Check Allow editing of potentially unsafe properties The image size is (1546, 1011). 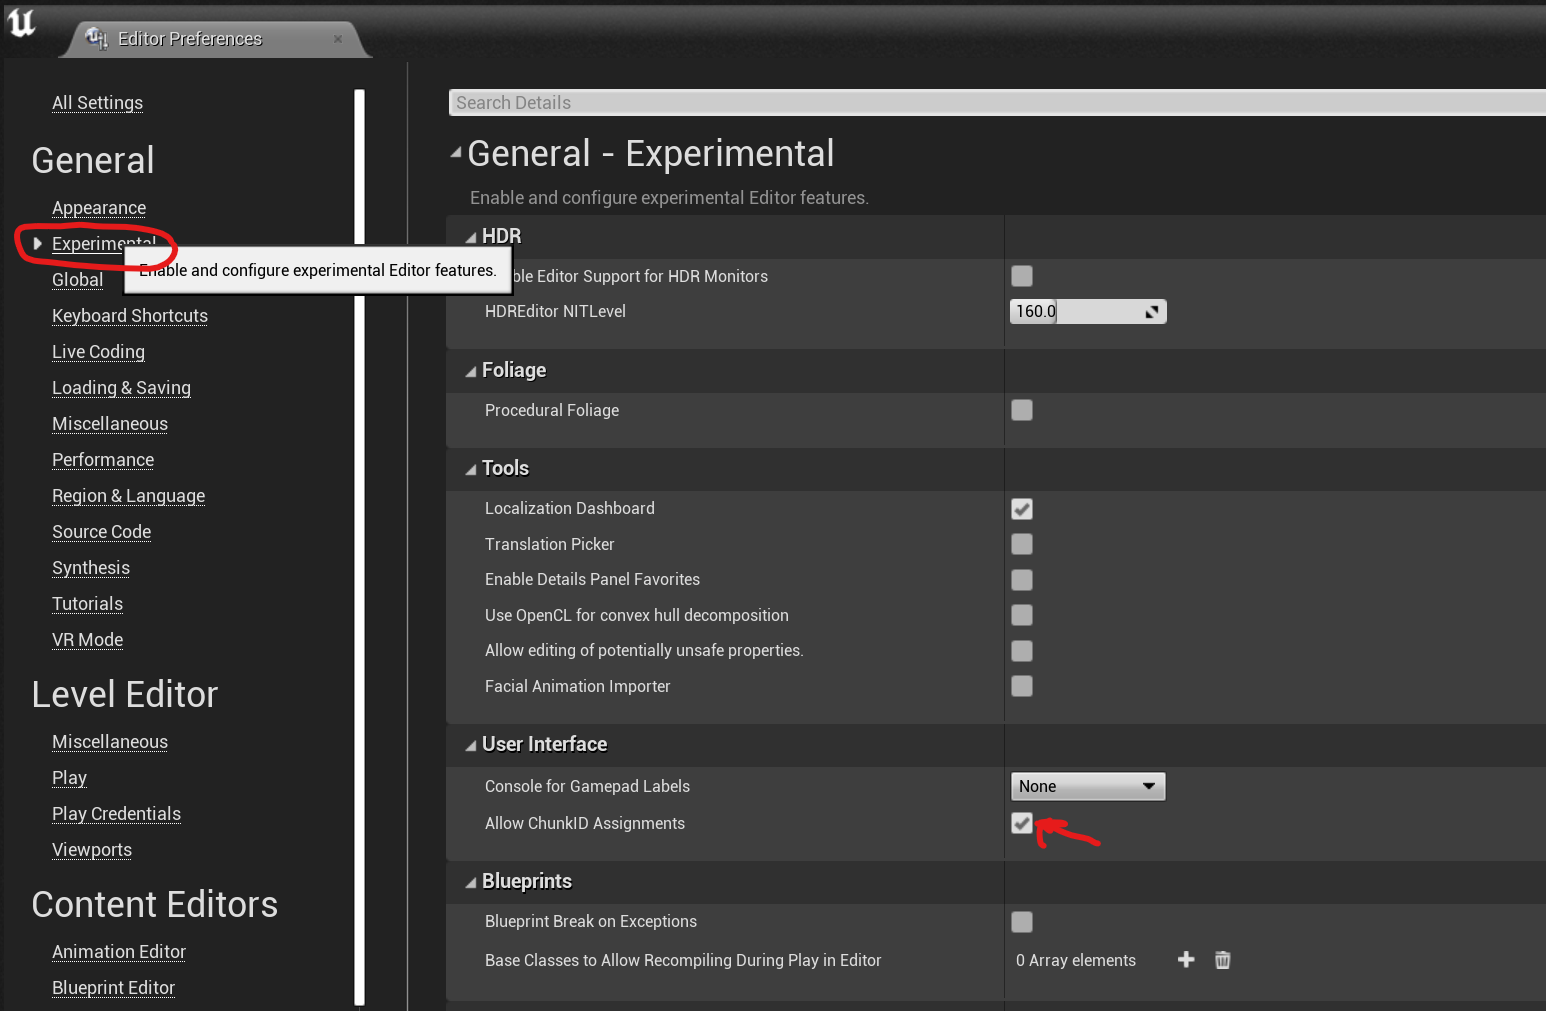1022,651
